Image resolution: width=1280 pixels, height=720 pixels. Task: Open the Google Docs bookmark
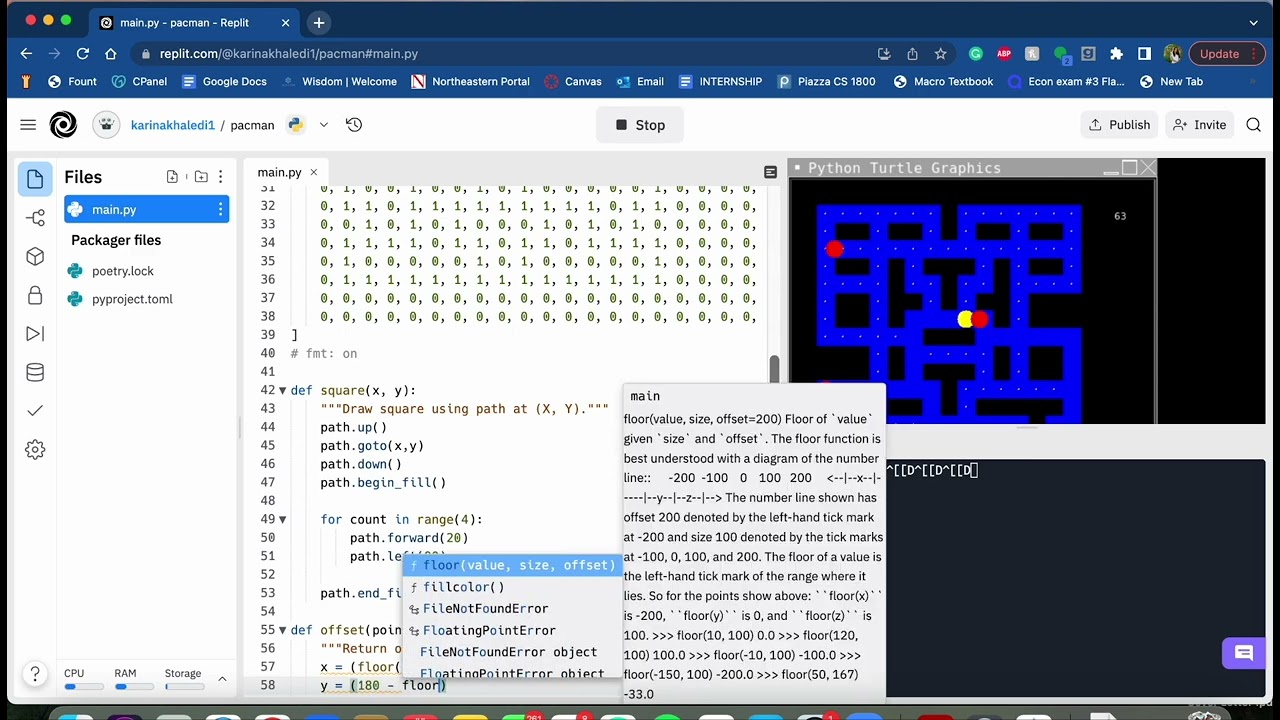pos(224,82)
